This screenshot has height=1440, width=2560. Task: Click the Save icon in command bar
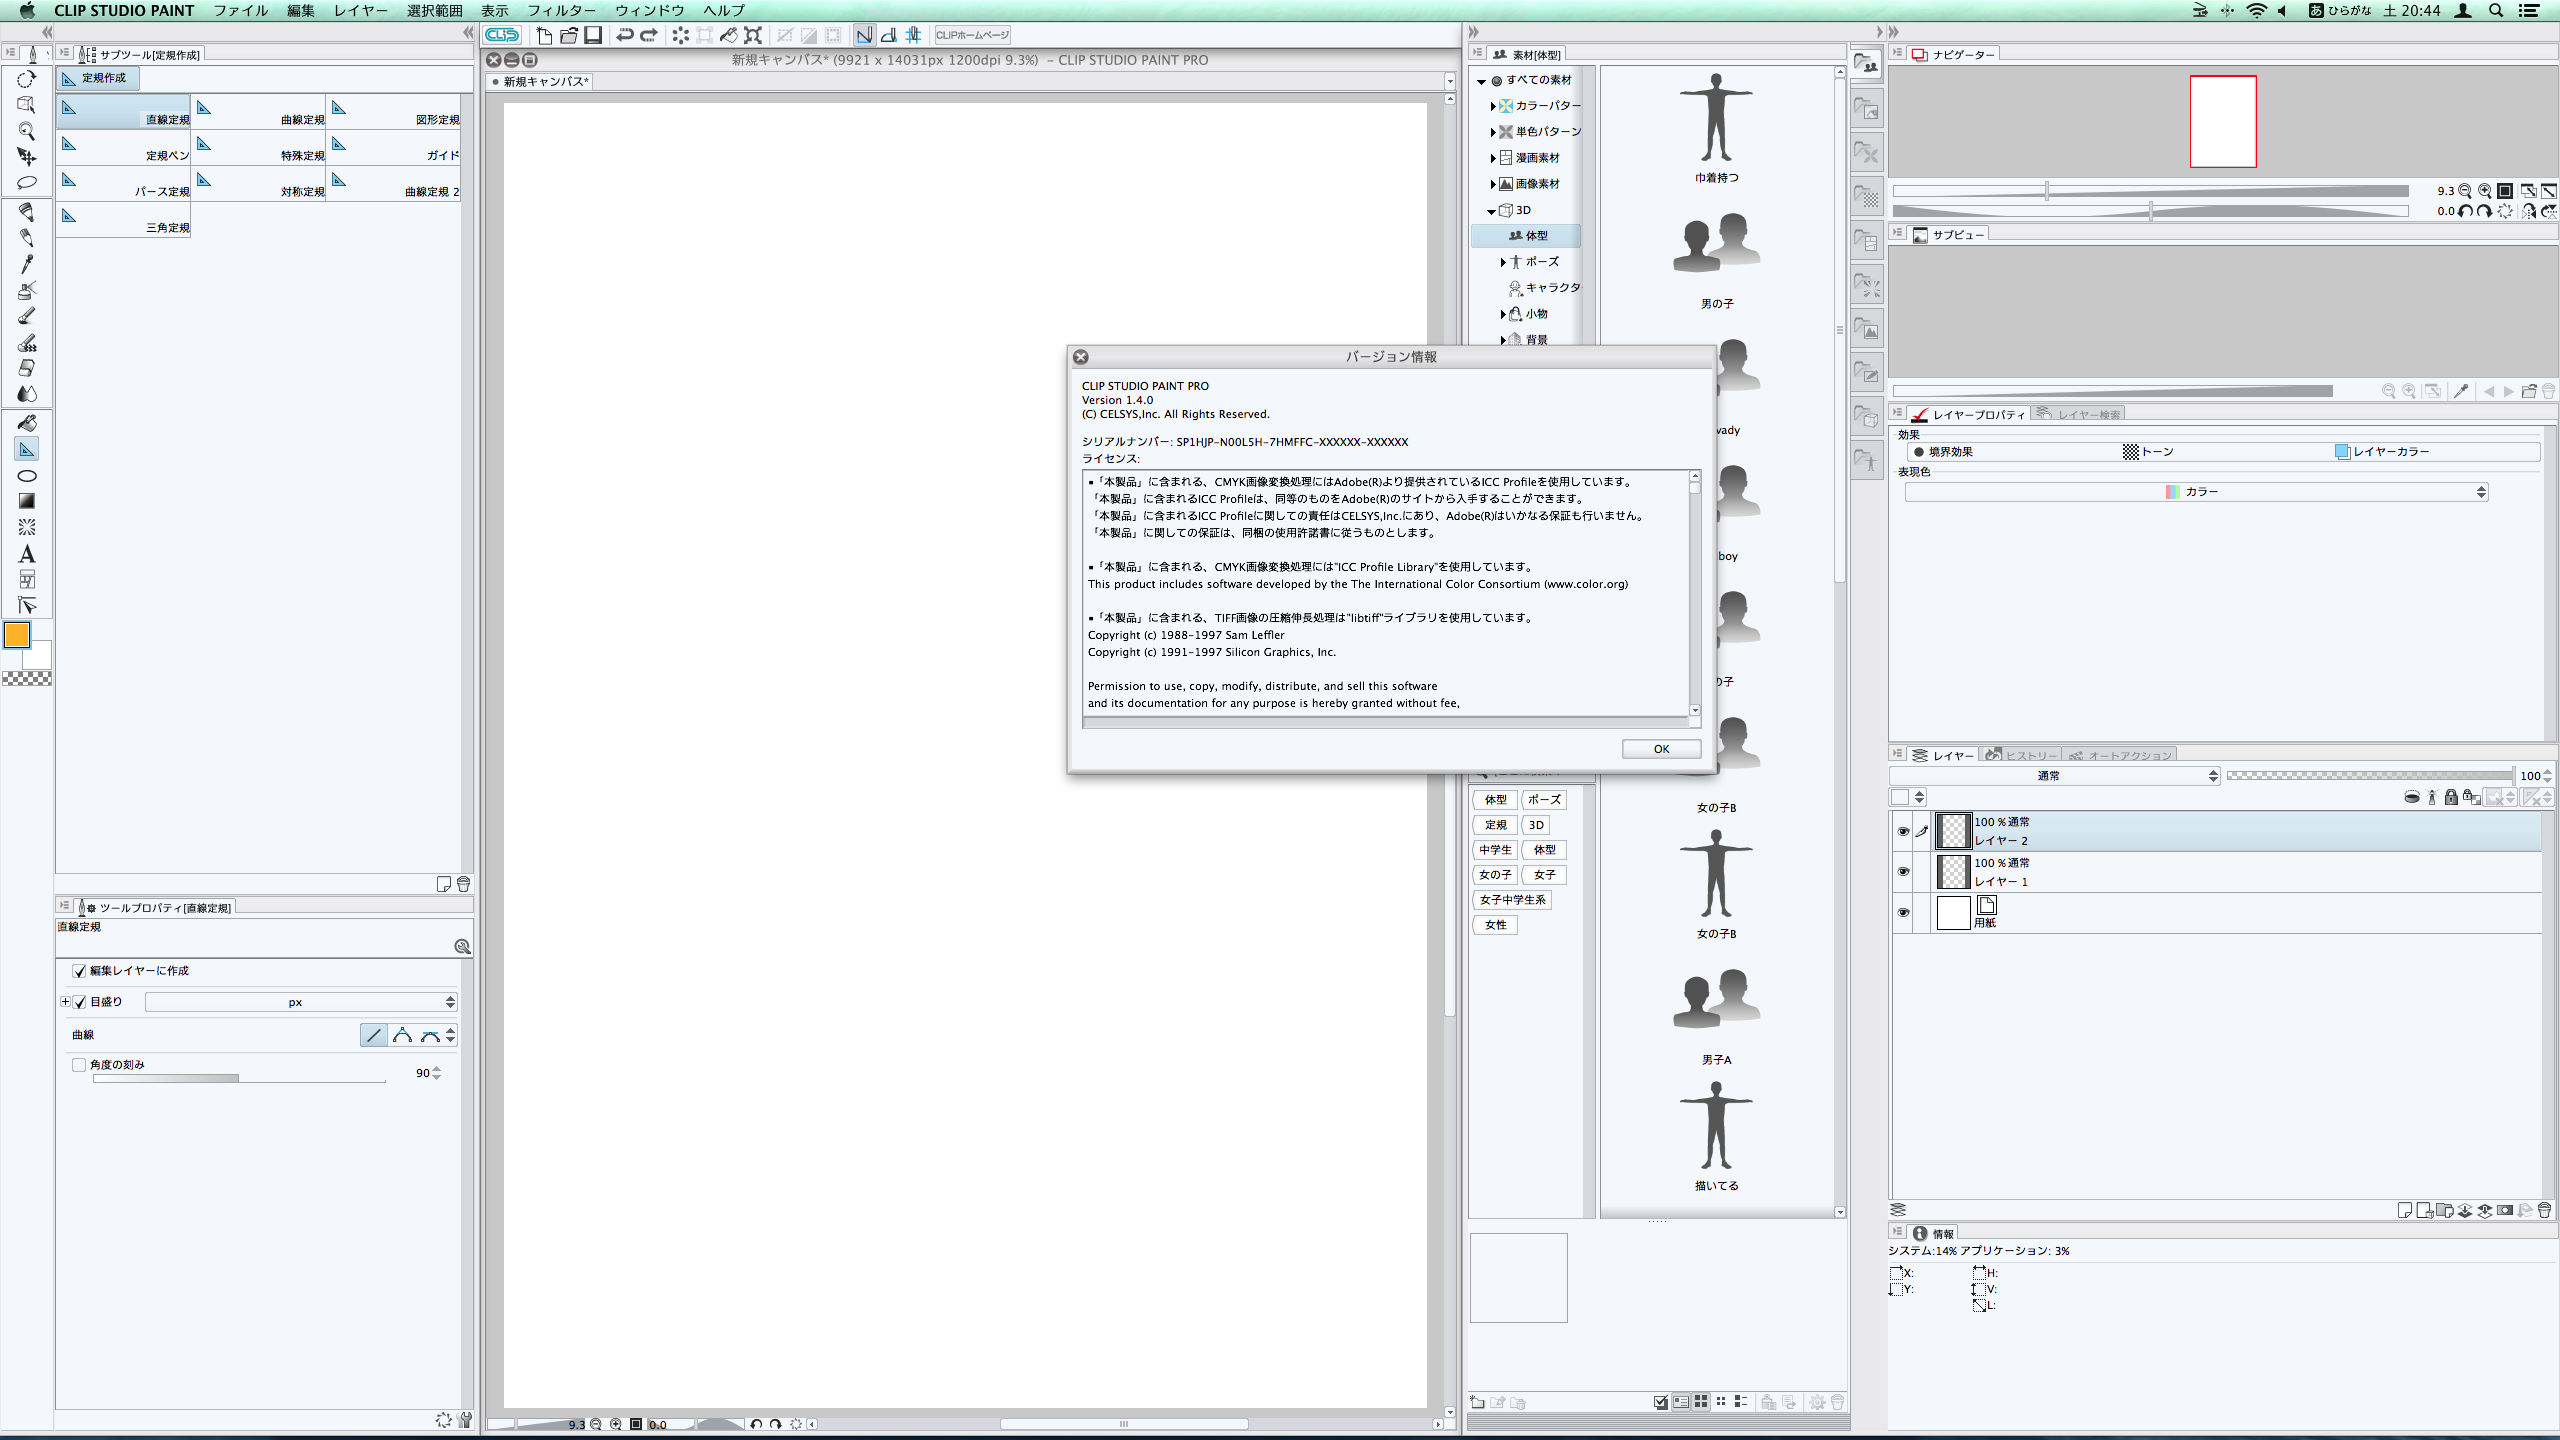tap(593, 35)
